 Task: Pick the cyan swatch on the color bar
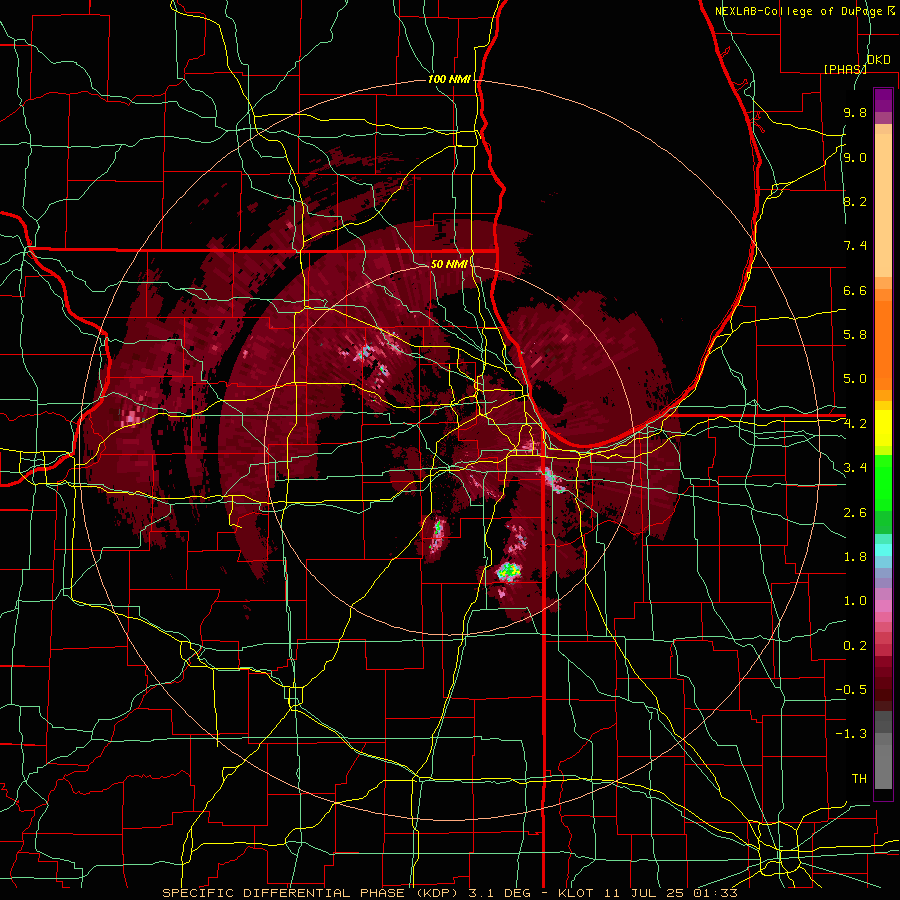[883, 550]
